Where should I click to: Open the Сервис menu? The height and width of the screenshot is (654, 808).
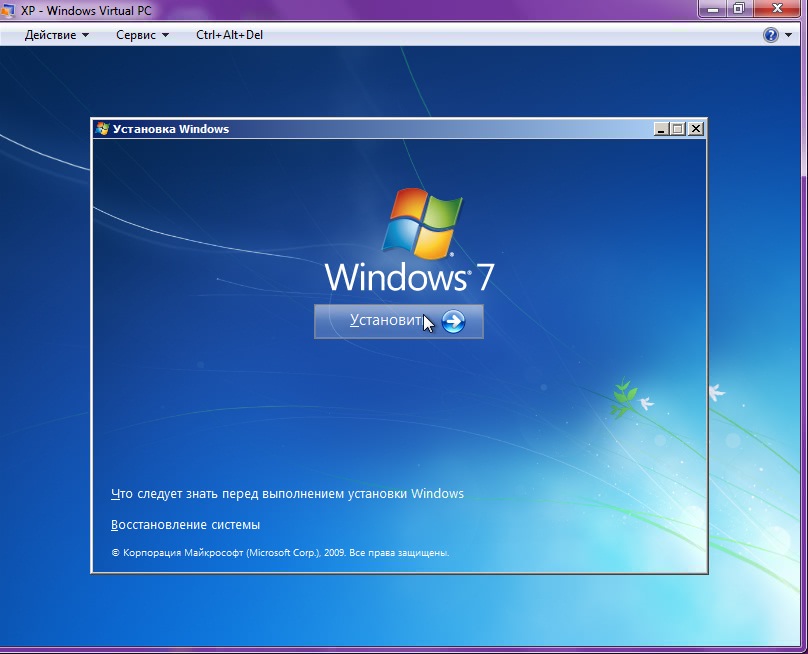click(142, 35)
